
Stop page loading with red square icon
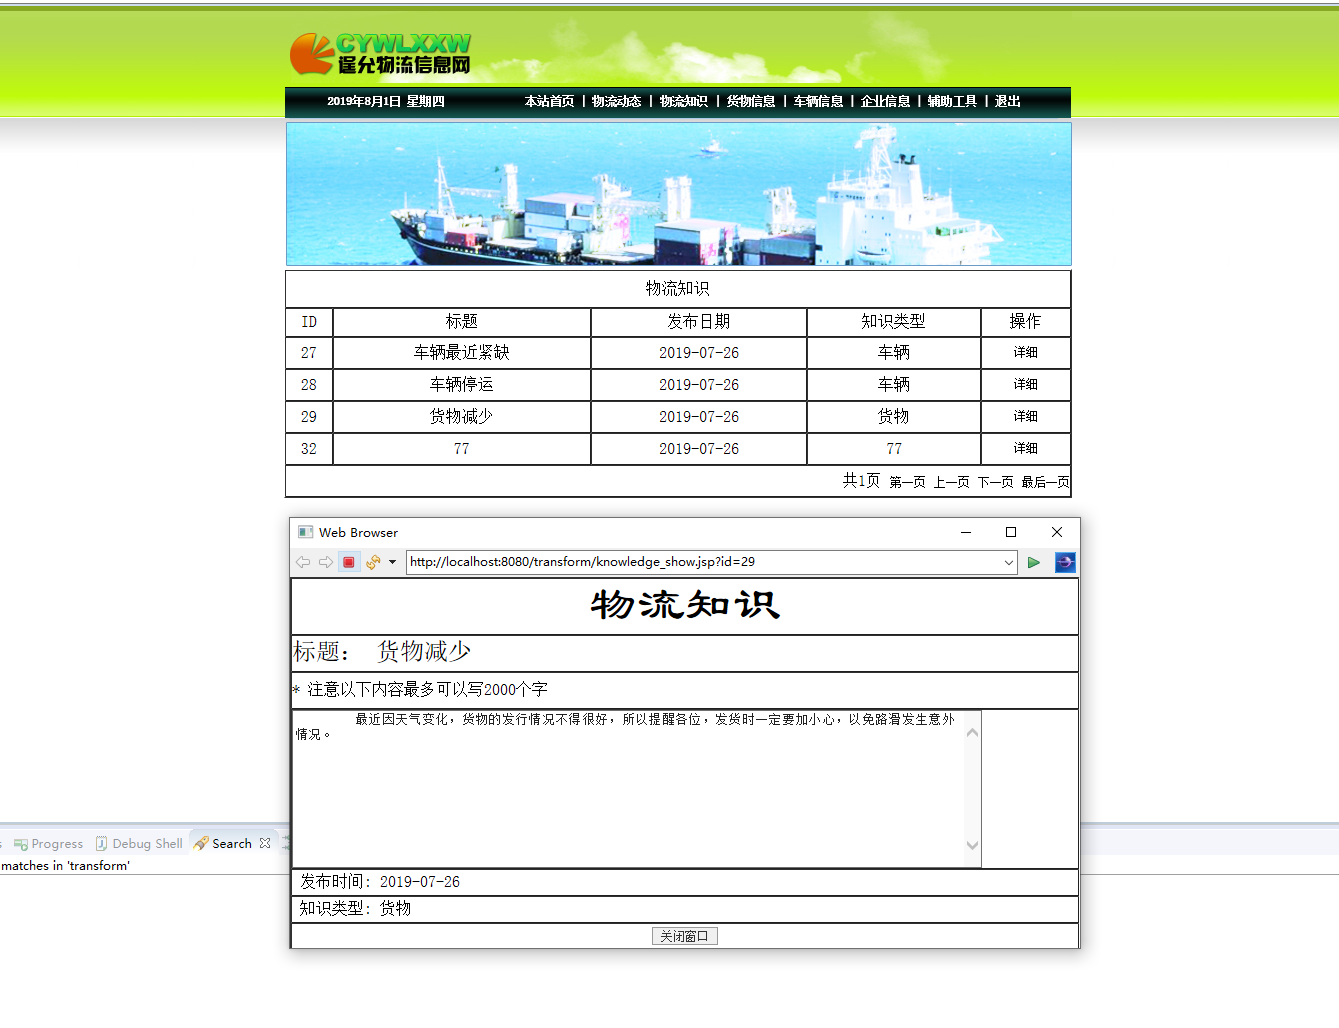pyautogui.click(x=348, y=562)
